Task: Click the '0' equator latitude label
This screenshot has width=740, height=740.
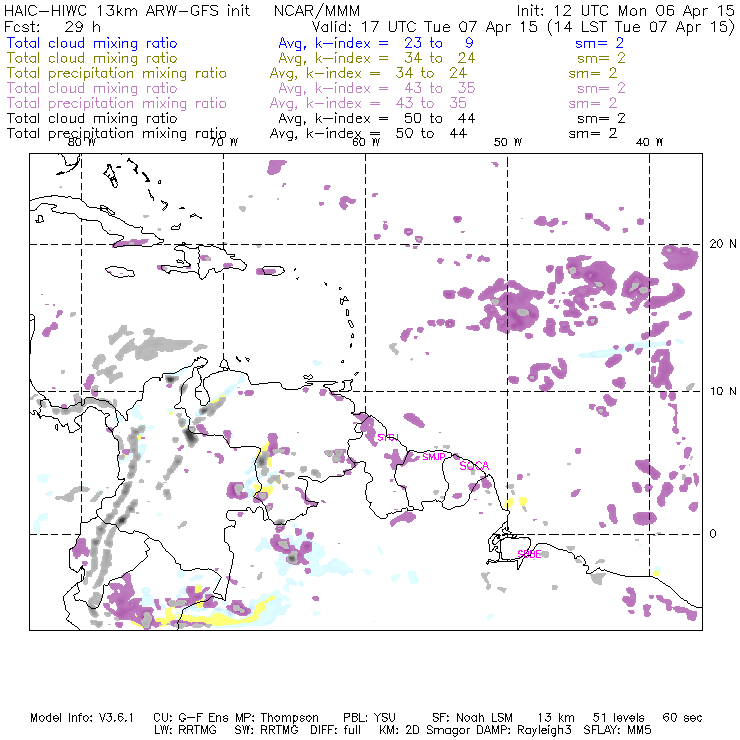Action: (713, 534)
